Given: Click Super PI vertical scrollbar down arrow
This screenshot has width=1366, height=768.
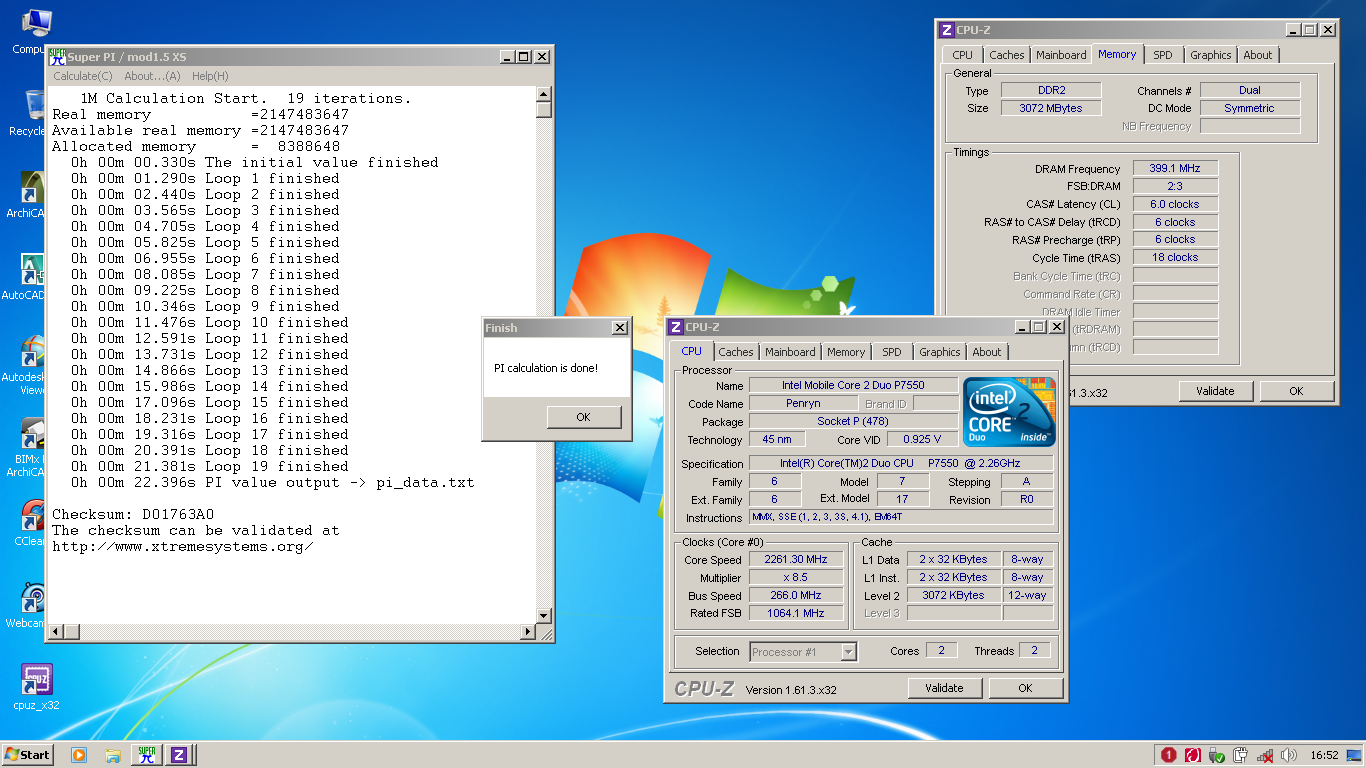Looking at the screenshot, I should coord(544,616).
